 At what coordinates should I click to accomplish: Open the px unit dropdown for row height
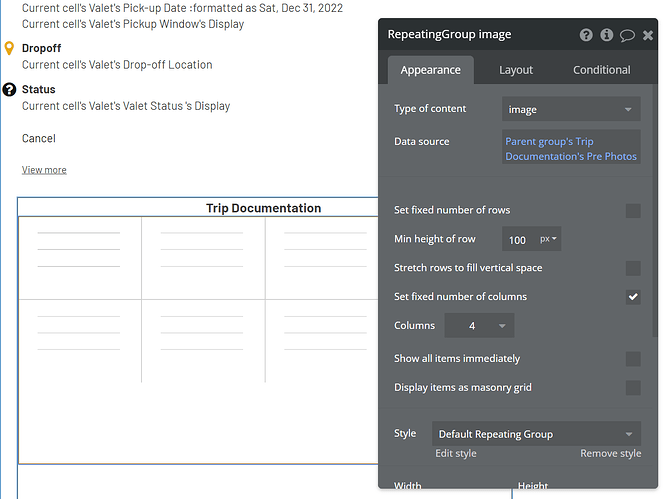point(548,239)
